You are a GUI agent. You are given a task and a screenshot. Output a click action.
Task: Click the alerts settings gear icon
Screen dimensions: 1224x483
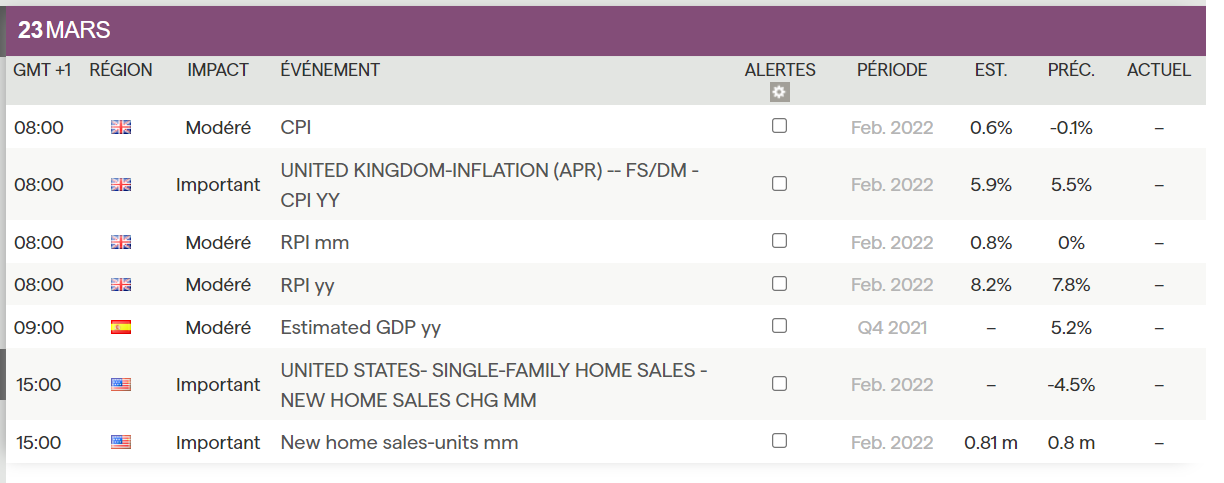(x=780, y=92)
